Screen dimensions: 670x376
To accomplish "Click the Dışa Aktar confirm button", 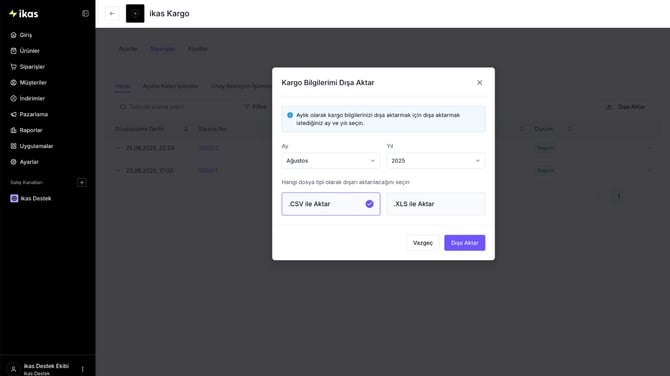I will [464, 243].
